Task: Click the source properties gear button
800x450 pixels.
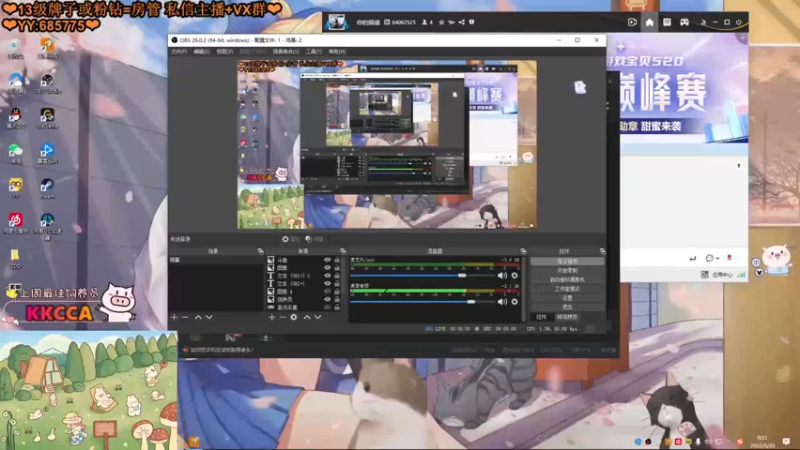Action: tap(291, 239)
